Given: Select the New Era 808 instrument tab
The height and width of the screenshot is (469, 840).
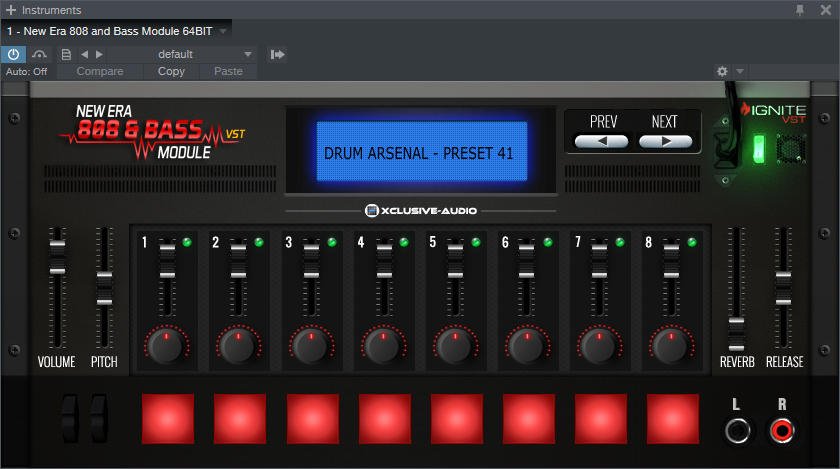Looking at the screenshot, I should coord(110,31).
